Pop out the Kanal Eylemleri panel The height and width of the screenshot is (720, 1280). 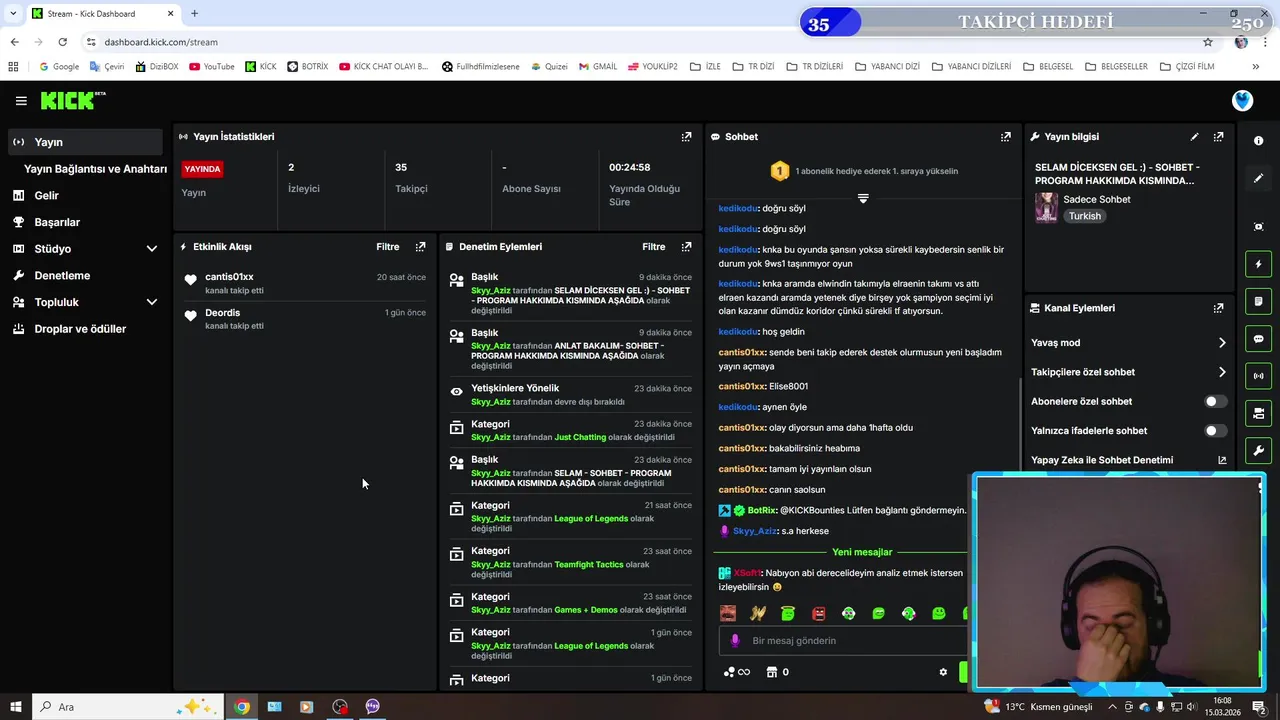(x=1218, y=308)
